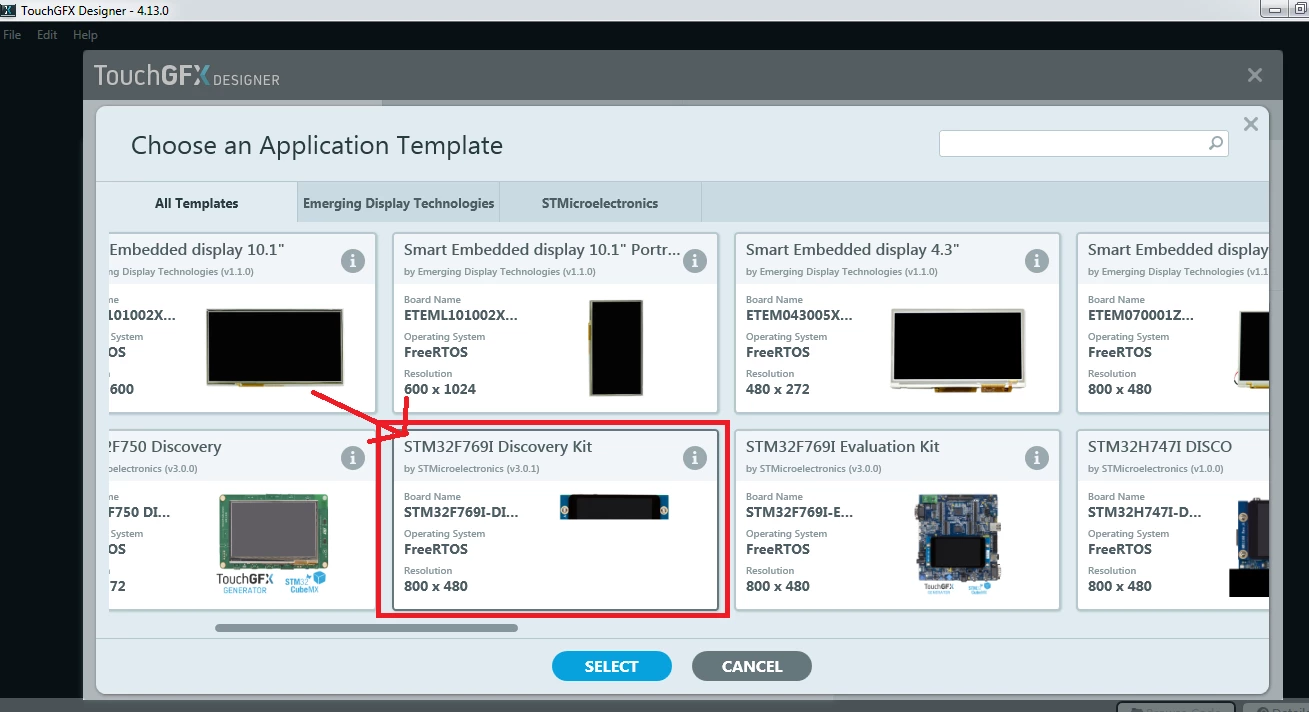The image size is (1309, 712).
Task: Click the TouchGFX Designer title bar app icon
Action: tap(8, 10)
